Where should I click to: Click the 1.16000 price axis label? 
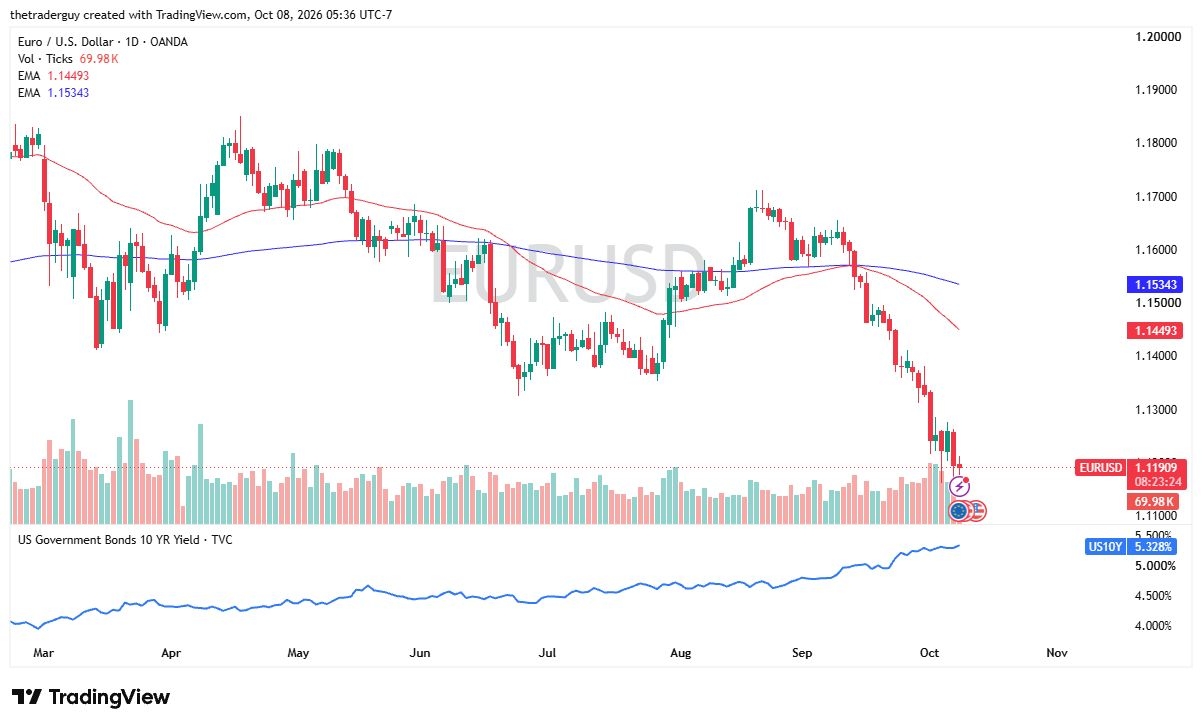1157,250
